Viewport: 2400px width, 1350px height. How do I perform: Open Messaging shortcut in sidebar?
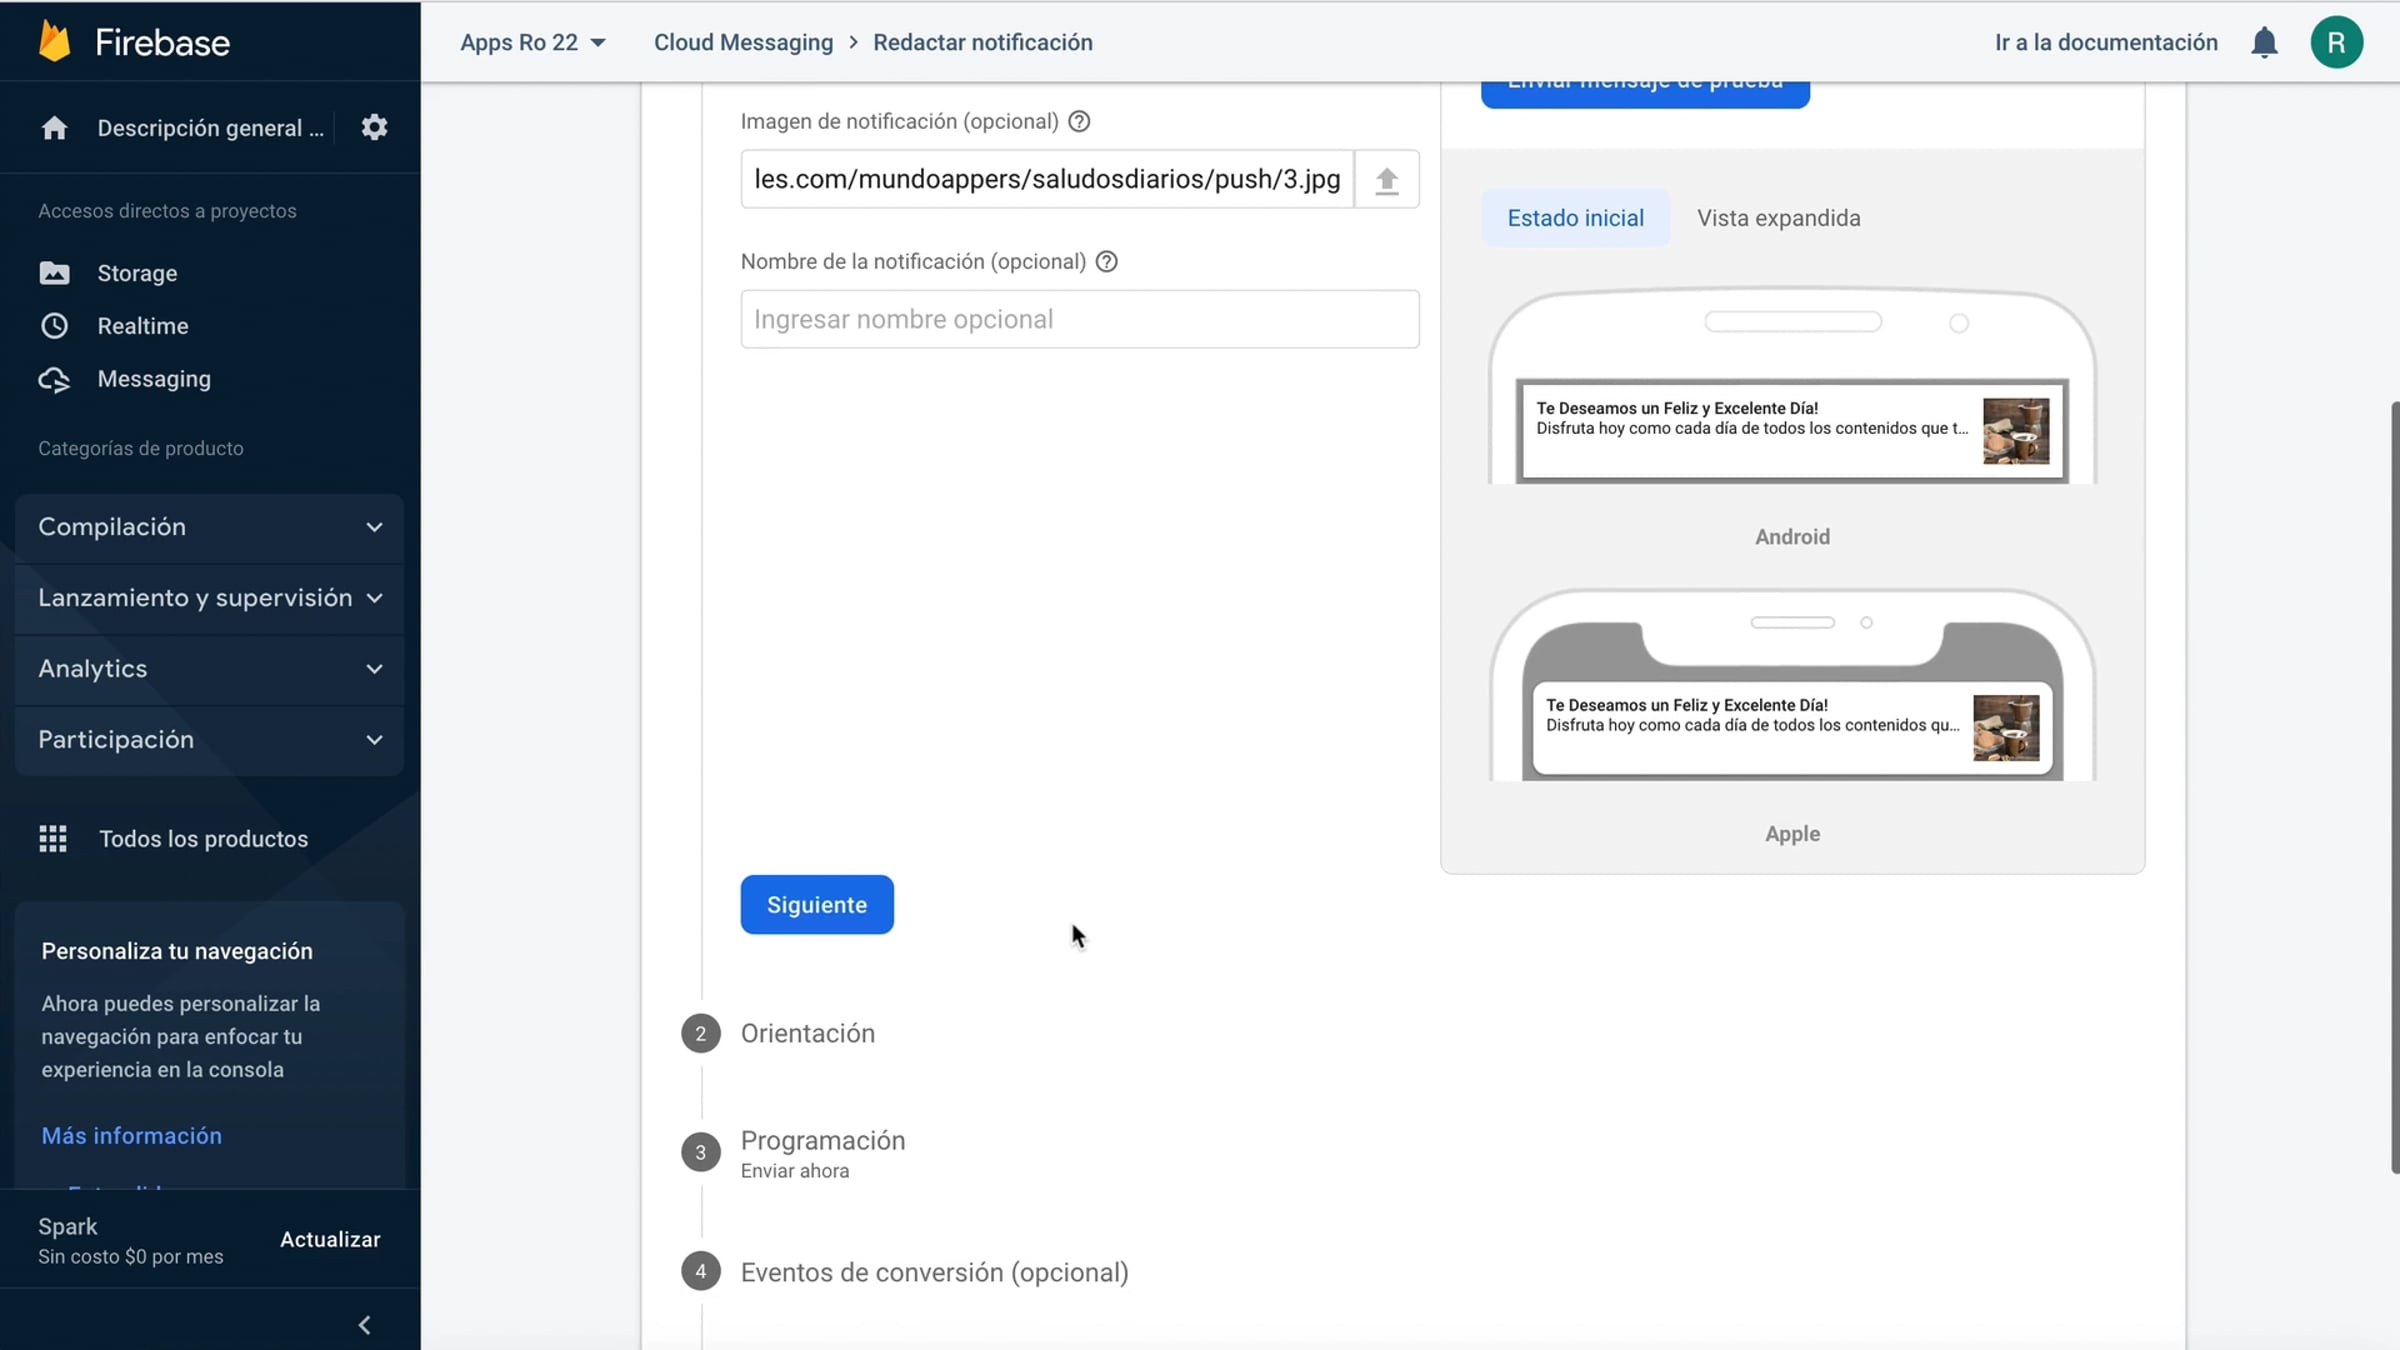(154, 379)
